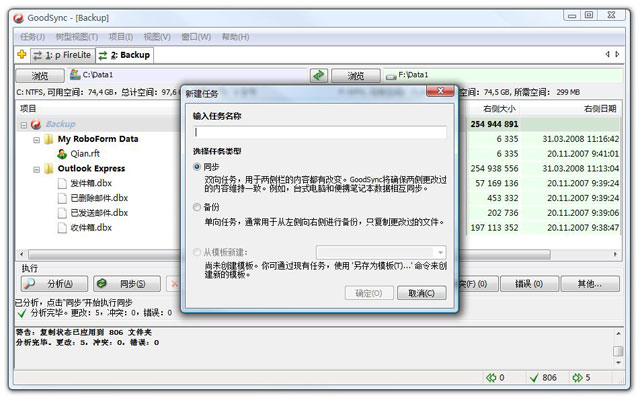640x400 pixels.
Task: Select the 备份 task type radio button
Action: [197, 207]
